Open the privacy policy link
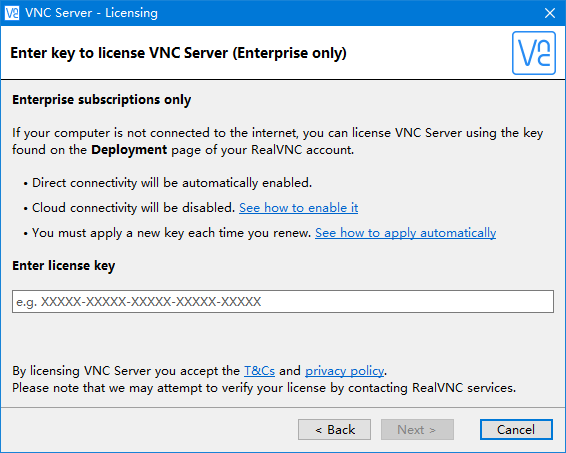This screenshot has width=566, height=453. pos(344,371)
